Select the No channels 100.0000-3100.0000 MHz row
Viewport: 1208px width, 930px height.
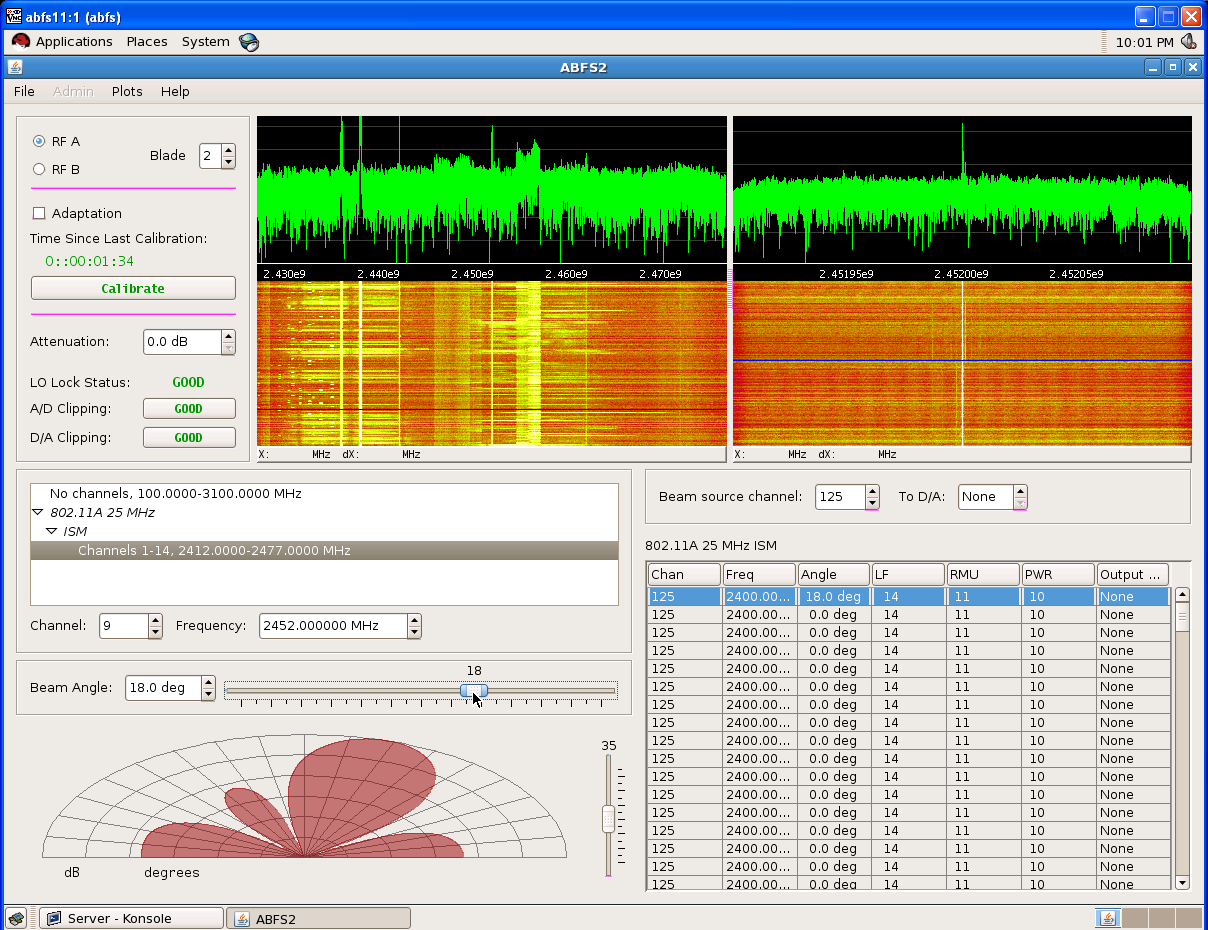click(x=324, y=493)
